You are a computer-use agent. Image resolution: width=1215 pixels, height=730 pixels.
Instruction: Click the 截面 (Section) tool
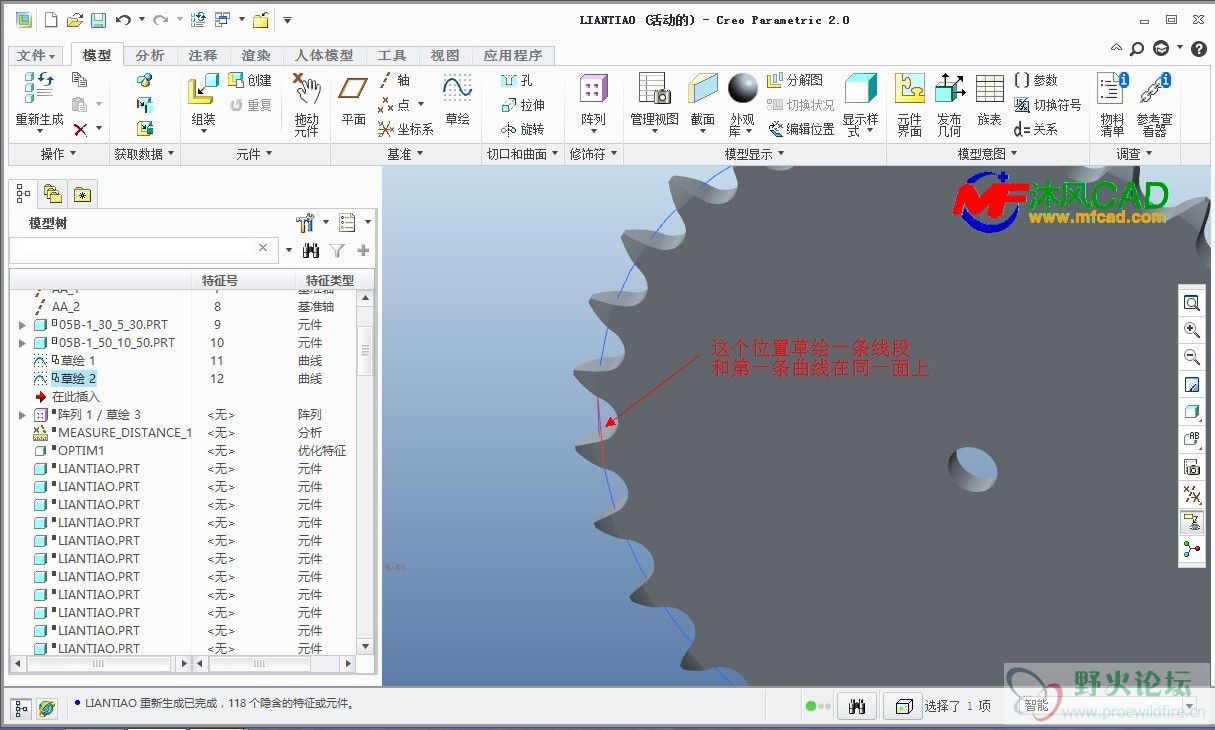tap(703, 100)
